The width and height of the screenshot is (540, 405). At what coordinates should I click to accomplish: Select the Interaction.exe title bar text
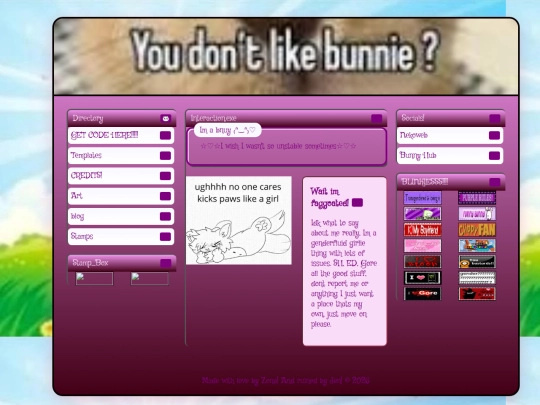pos(214,118)
